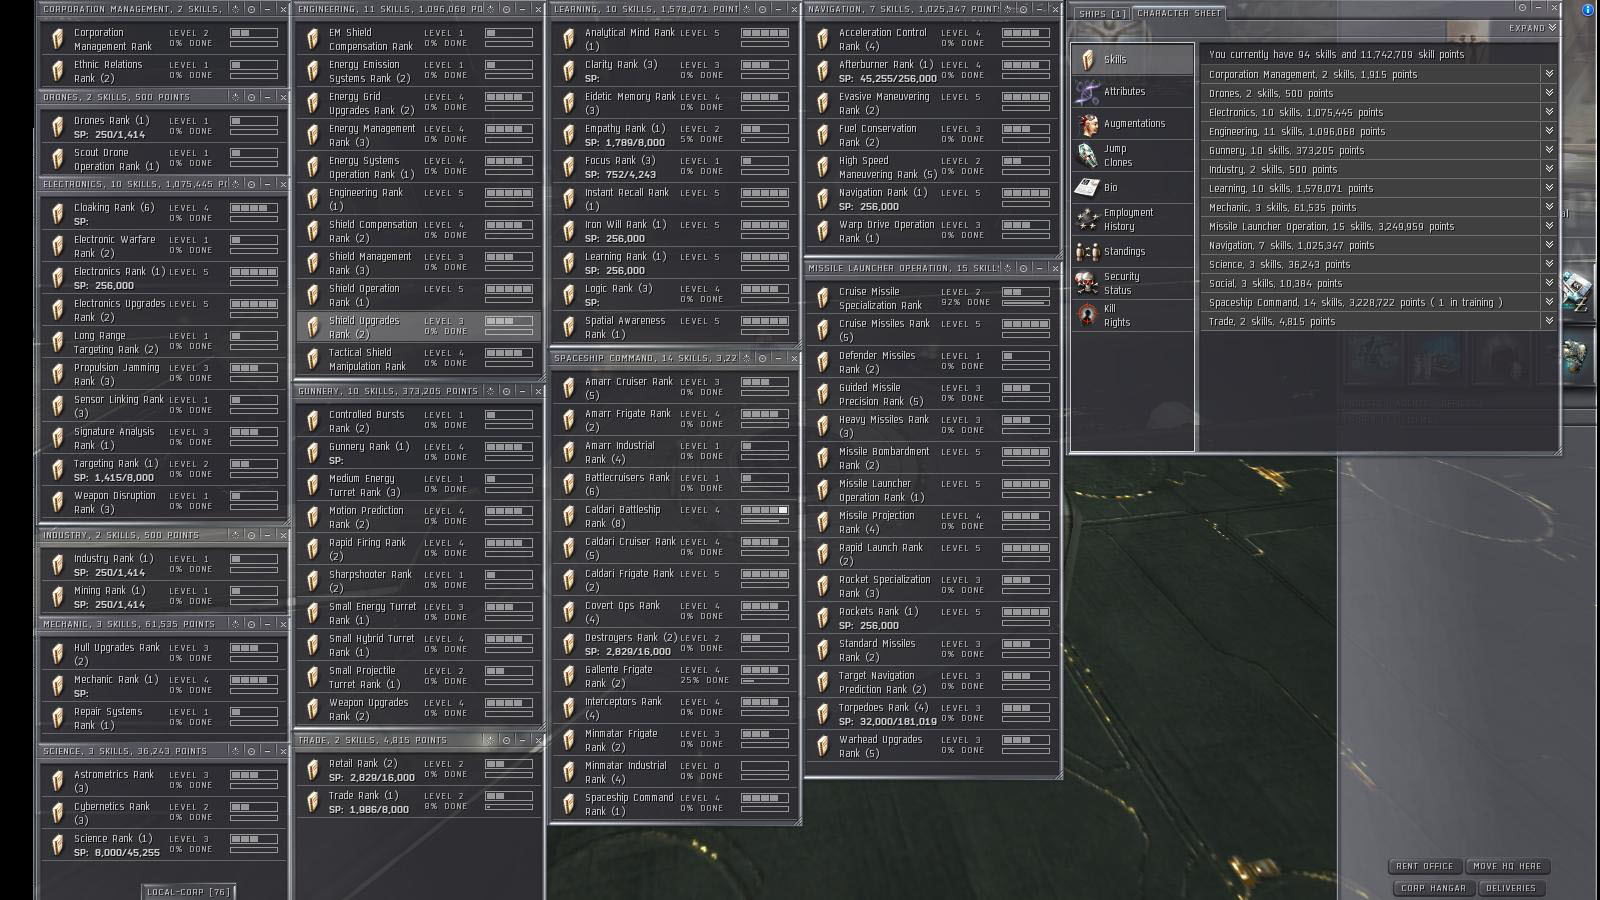
Task: Click the Shield Upgrades skill book icon
Action: pyautogui.click(x=312, y=327)
